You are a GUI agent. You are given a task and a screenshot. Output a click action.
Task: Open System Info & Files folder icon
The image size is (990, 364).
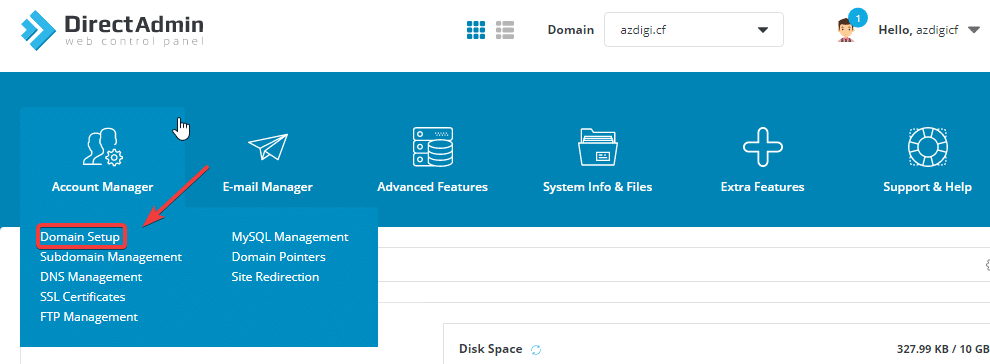coord(598,148)
